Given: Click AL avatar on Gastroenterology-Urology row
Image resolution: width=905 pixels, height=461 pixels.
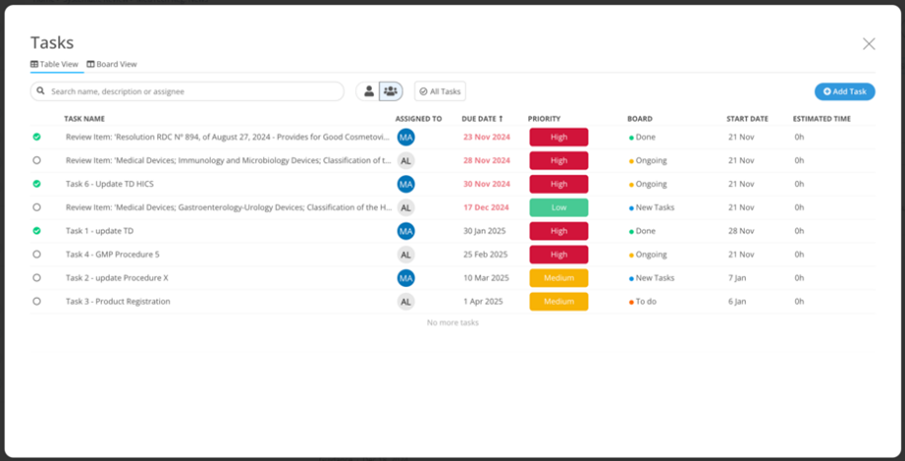Looking at the screenshot, I should pos(406,207).
